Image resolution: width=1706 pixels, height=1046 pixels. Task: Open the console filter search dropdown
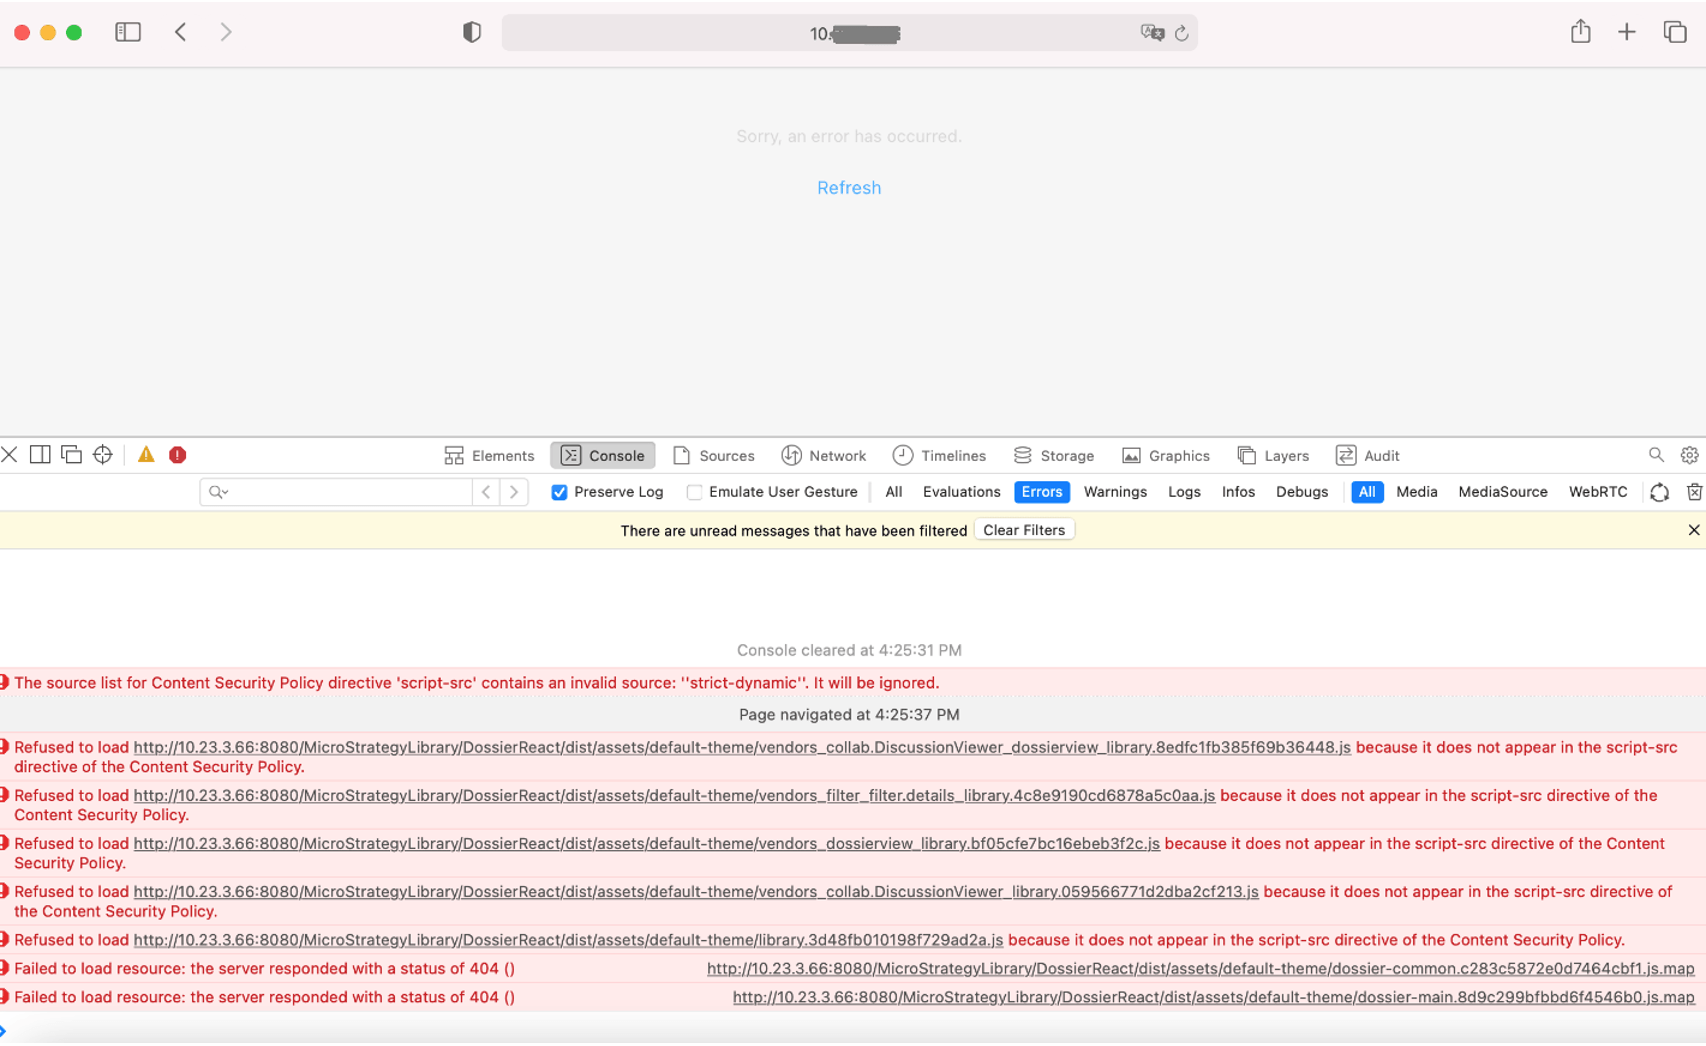(219, 492)
